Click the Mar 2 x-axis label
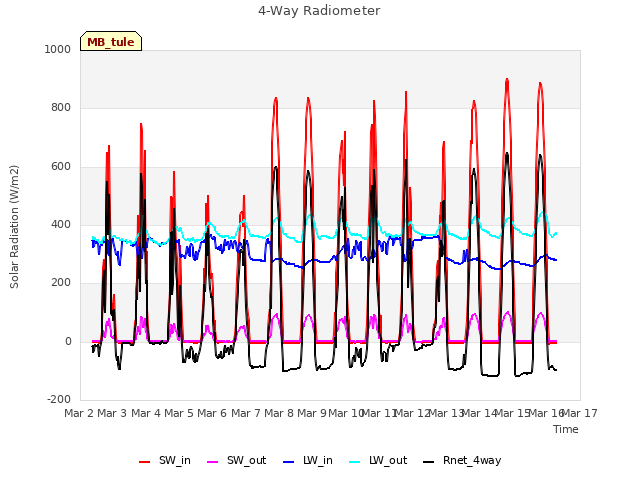Screen dimensions: 640x480 79,413
